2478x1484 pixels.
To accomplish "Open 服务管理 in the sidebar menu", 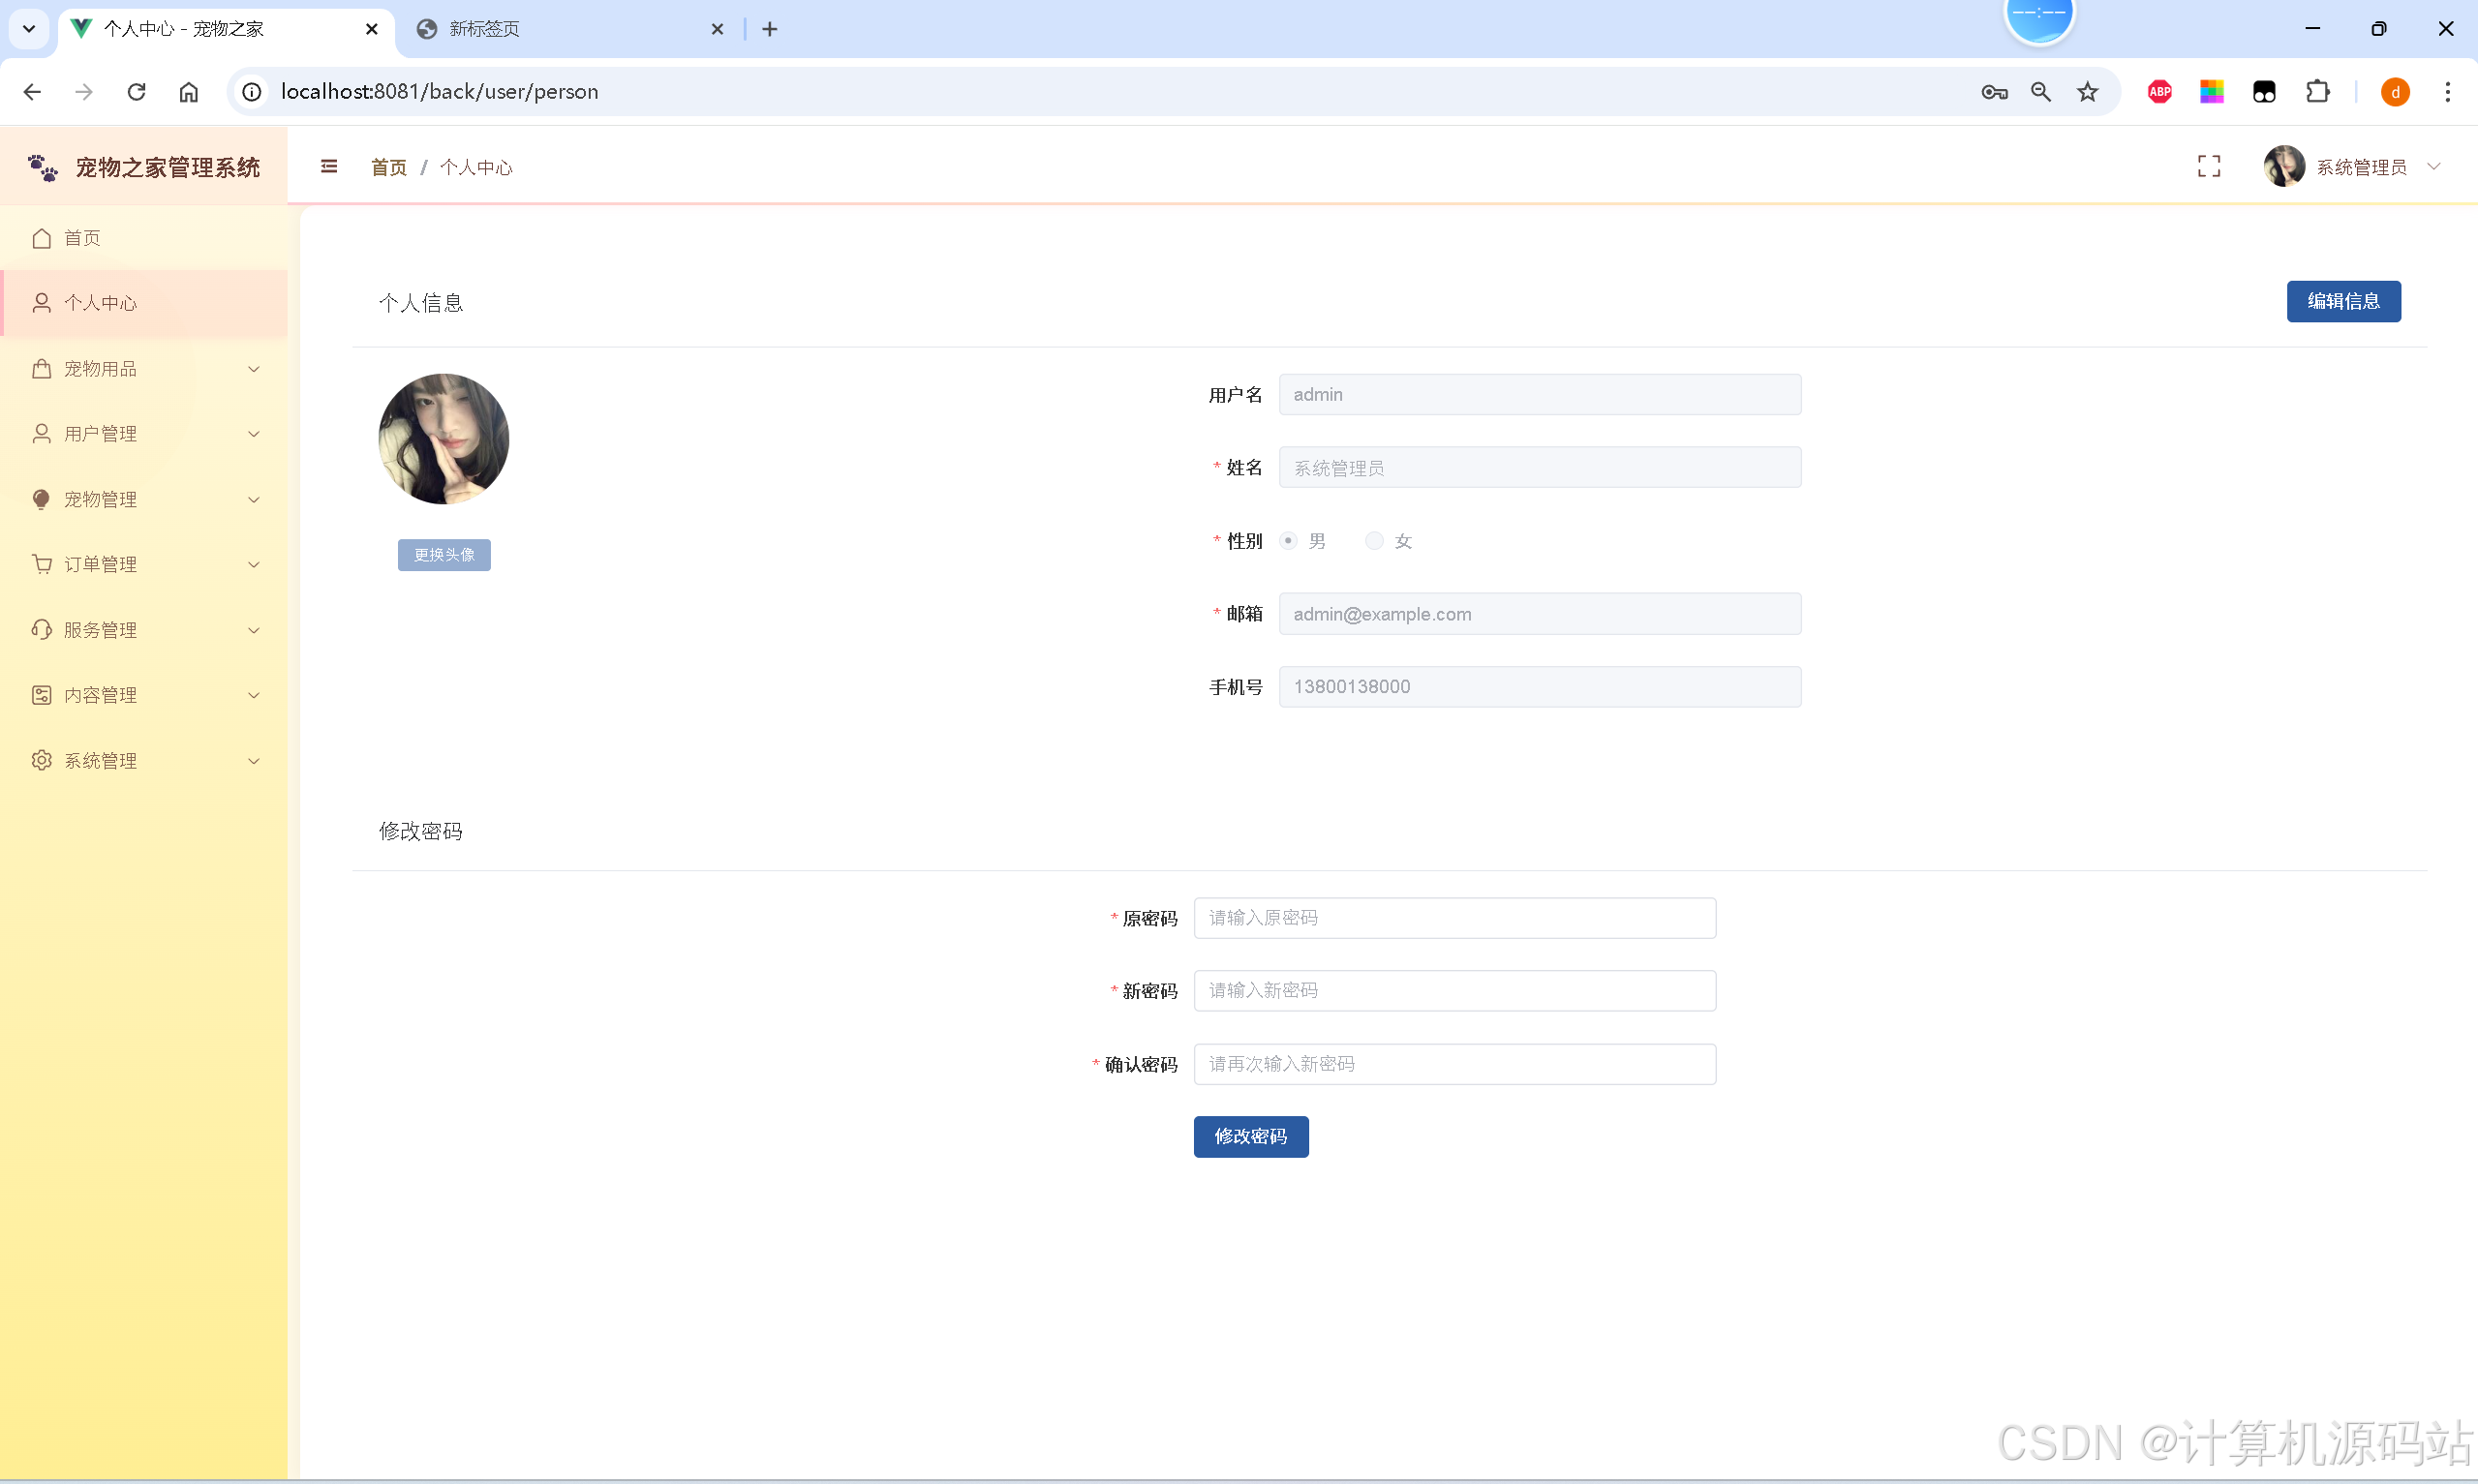I will tap(144, 630).
